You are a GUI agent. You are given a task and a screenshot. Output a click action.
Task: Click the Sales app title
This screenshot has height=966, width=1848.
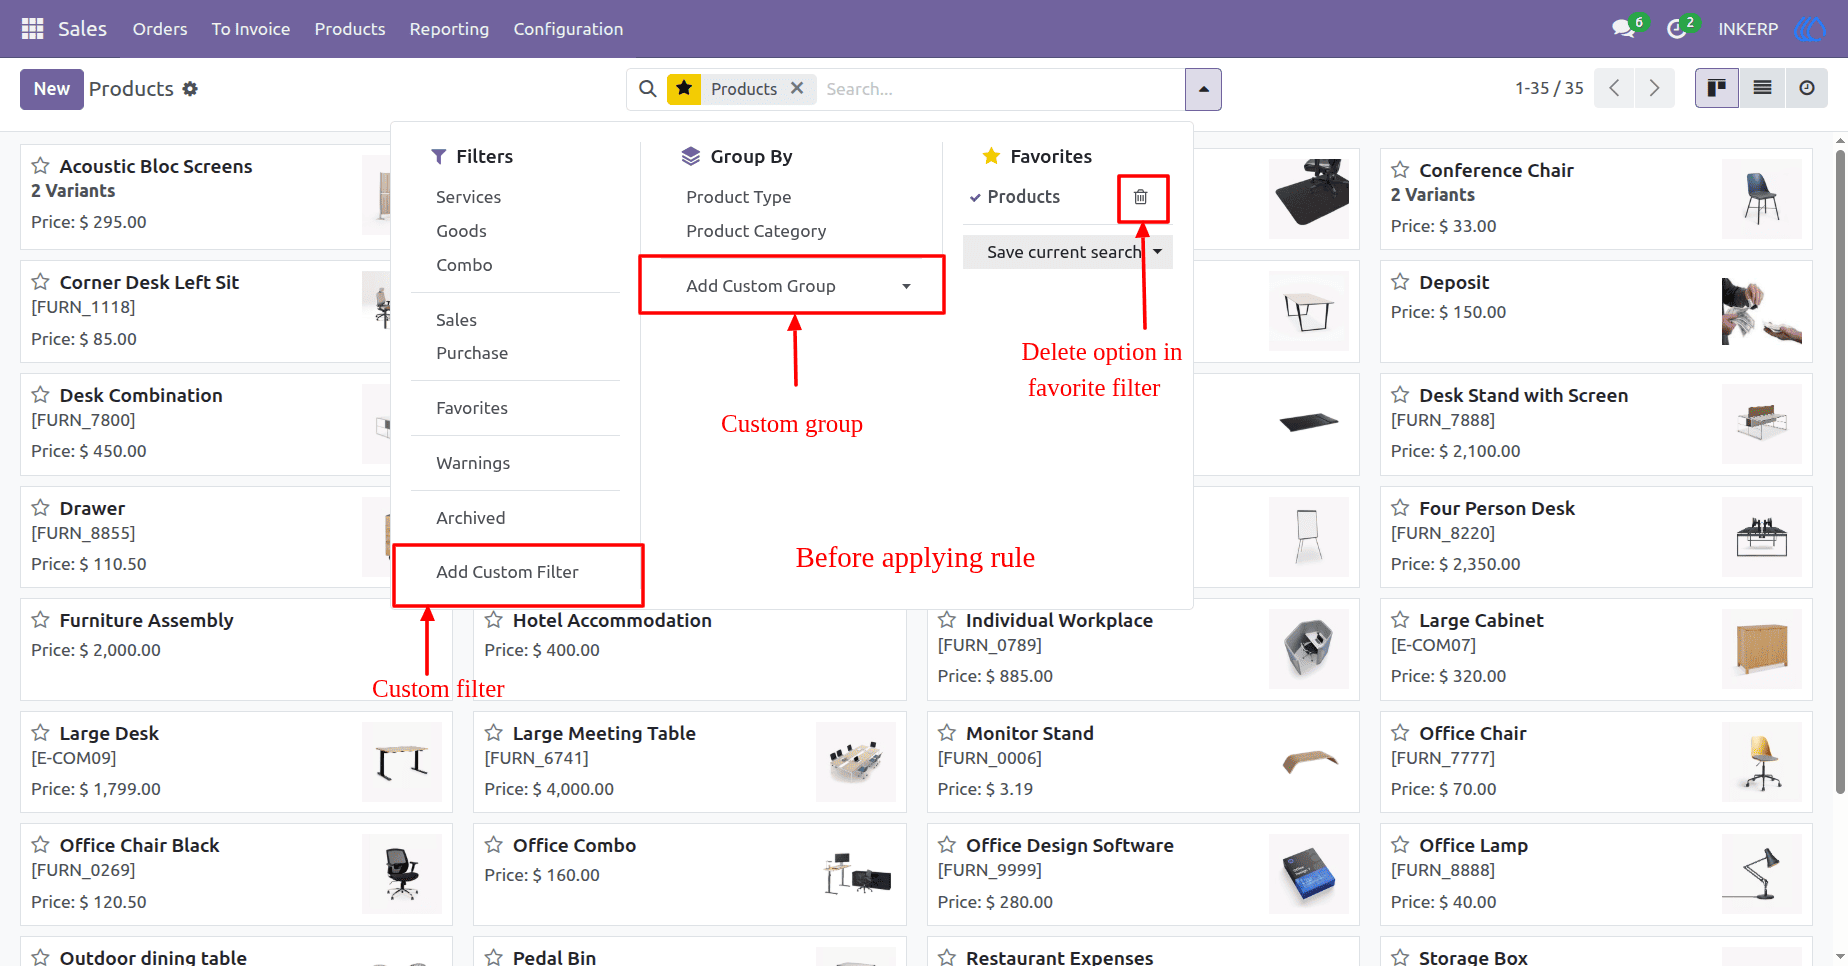[82, 29]
